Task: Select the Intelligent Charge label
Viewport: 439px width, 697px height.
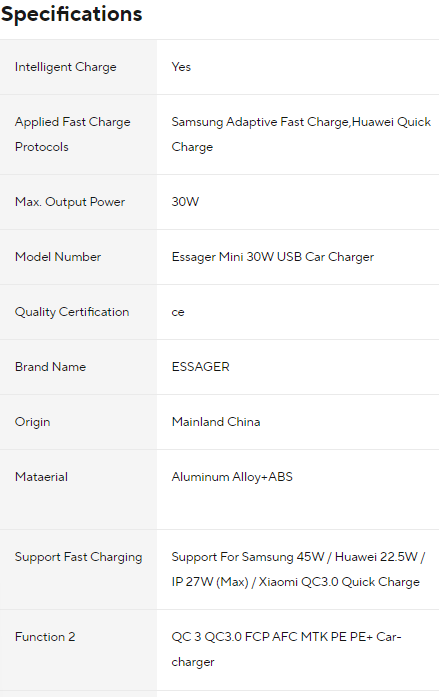Action: 66,67
